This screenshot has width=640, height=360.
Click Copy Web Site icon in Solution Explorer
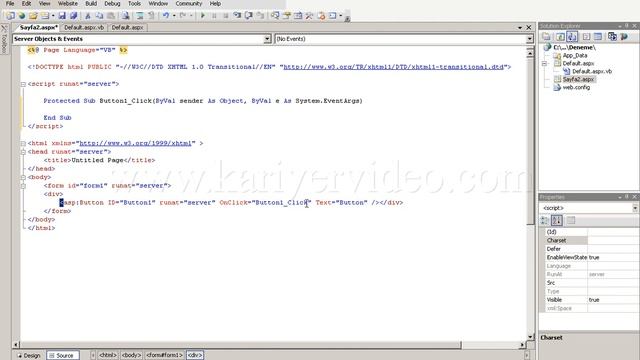pyautogui.click(x=612, y=37)
